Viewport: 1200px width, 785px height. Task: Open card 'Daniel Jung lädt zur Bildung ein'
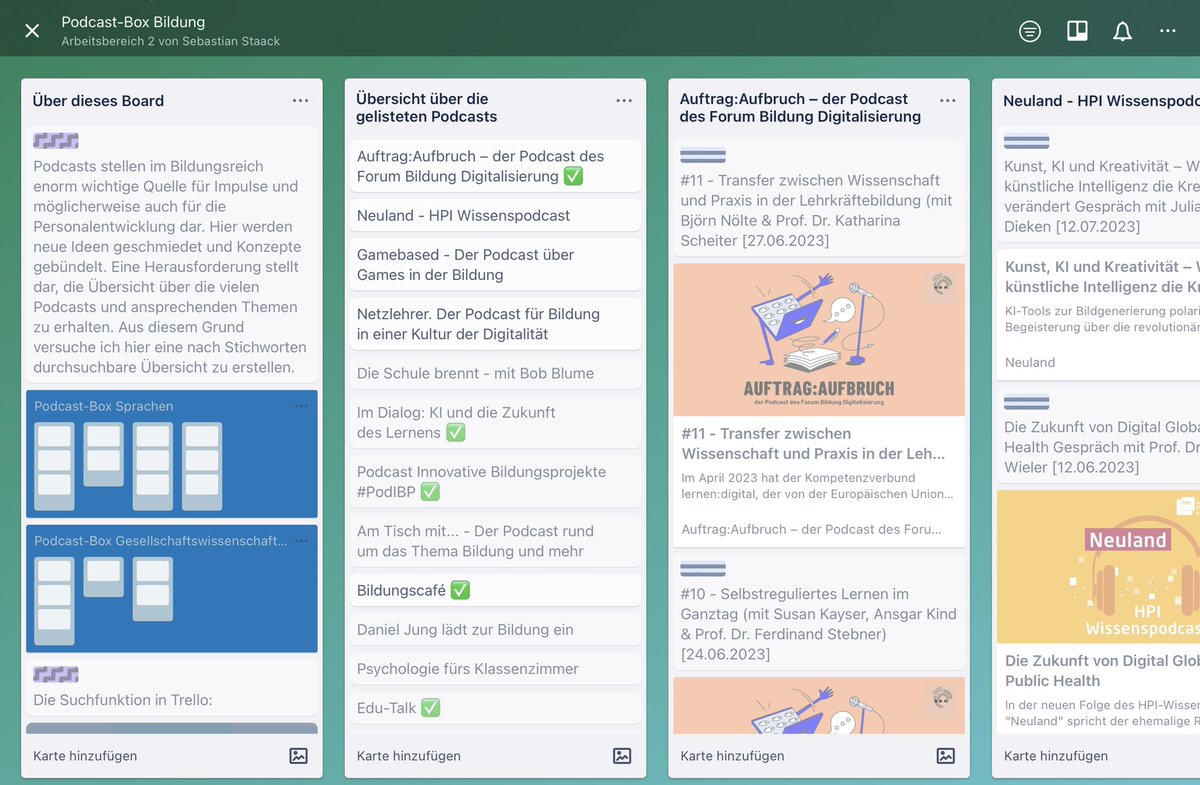(x=495, y=629)
